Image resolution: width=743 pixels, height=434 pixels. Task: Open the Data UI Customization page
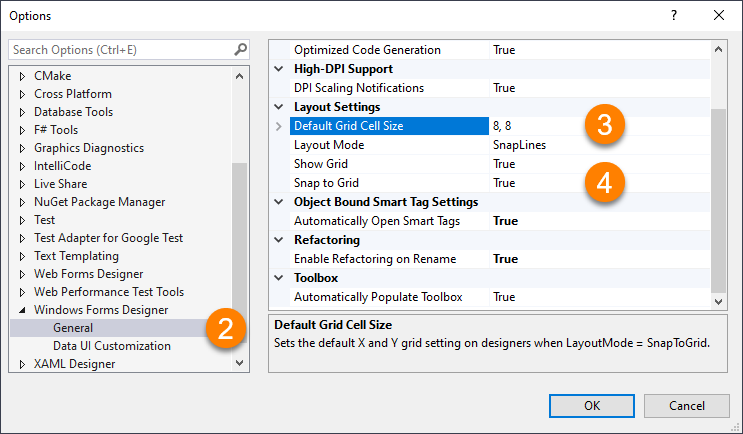[111, 346]
